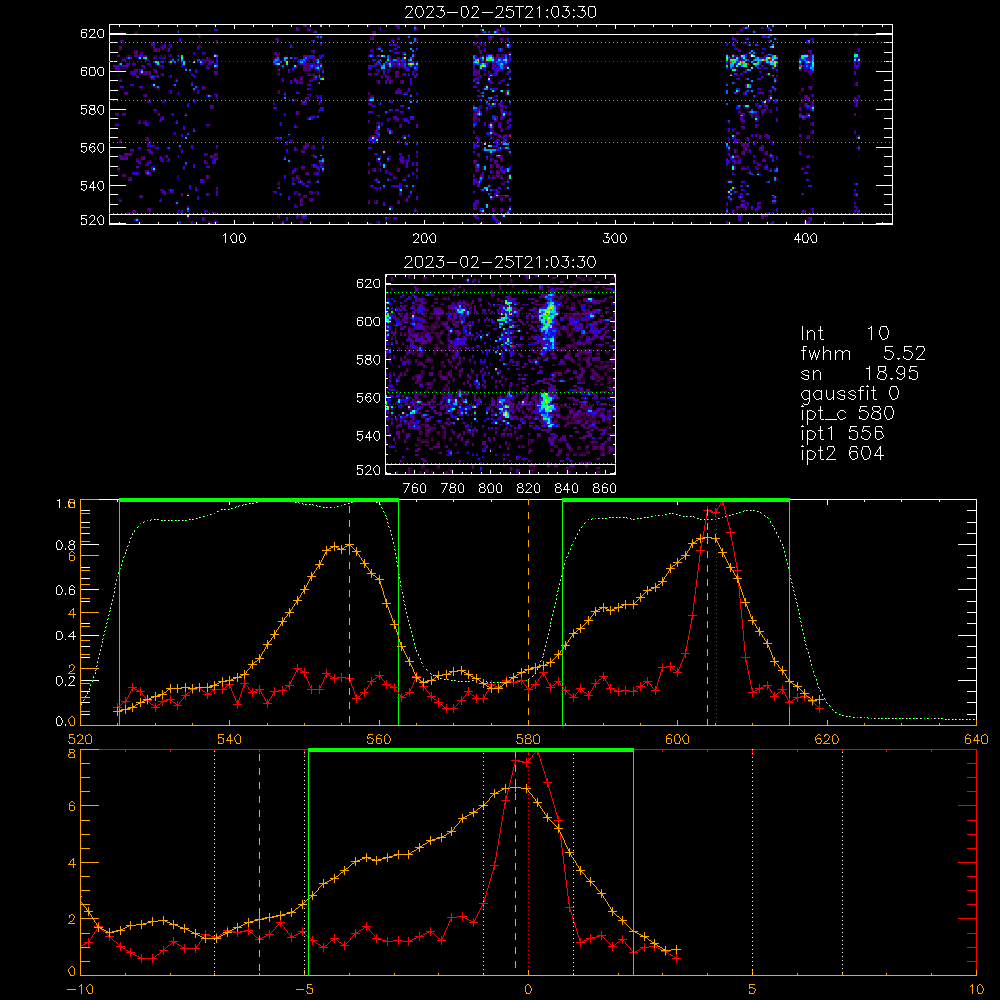Screen dimensions: 1000x1000
Task: Select the 'Int 10' readout text
Action: [x=844, y=334]
